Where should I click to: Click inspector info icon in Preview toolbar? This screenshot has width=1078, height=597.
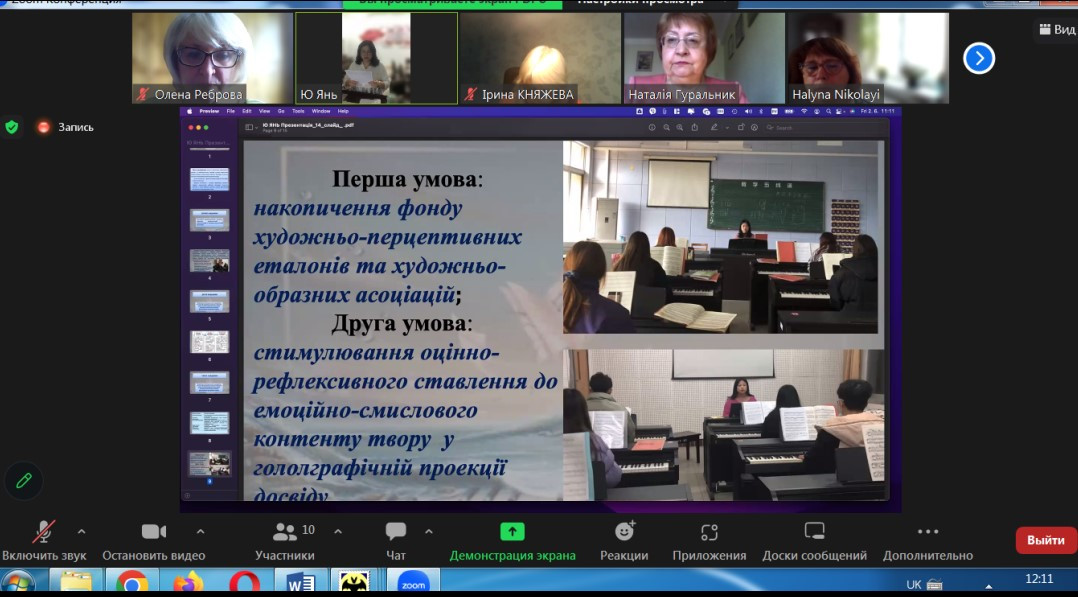point(652,127)
